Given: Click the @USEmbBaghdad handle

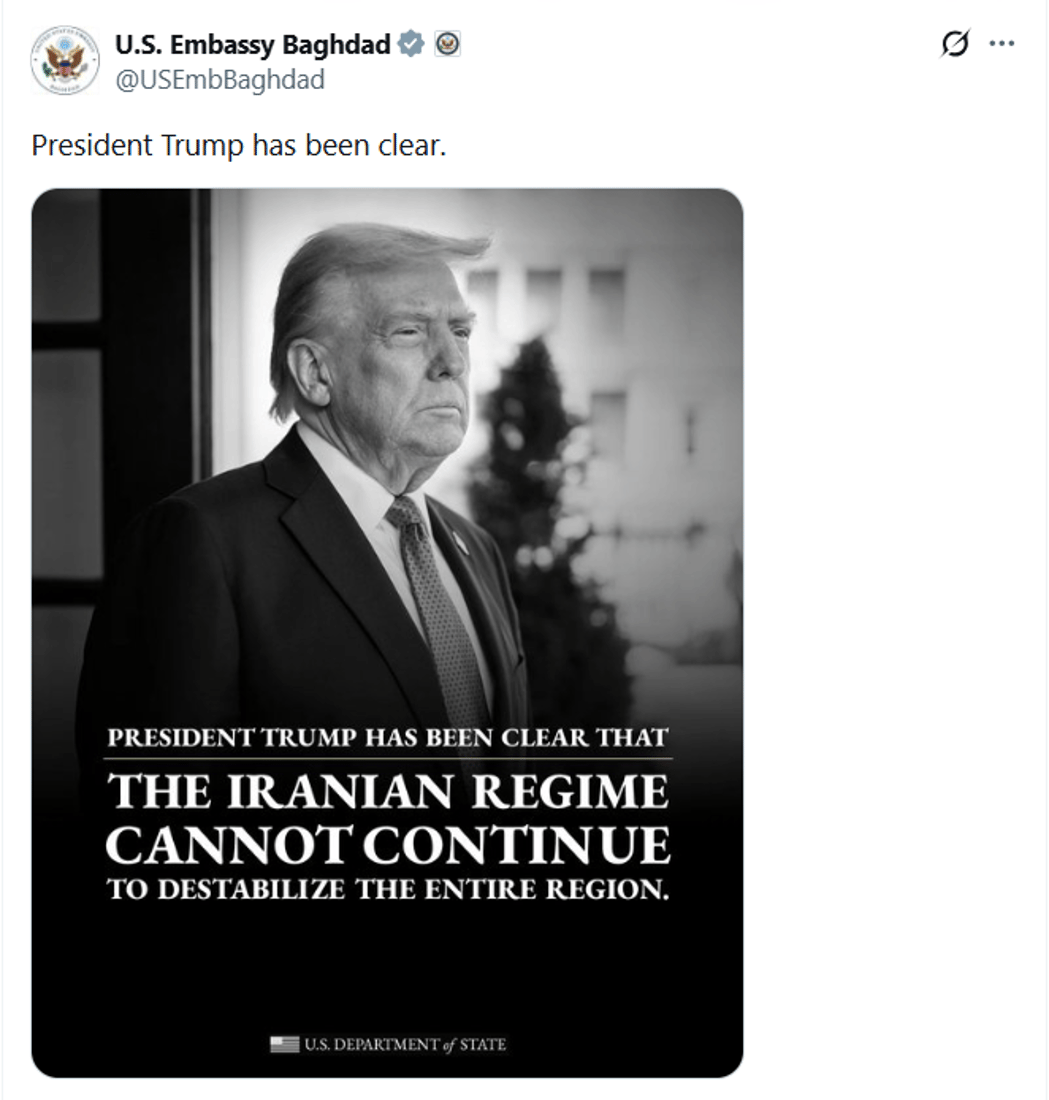Looking at the screenshot, I should click(220, 80).
